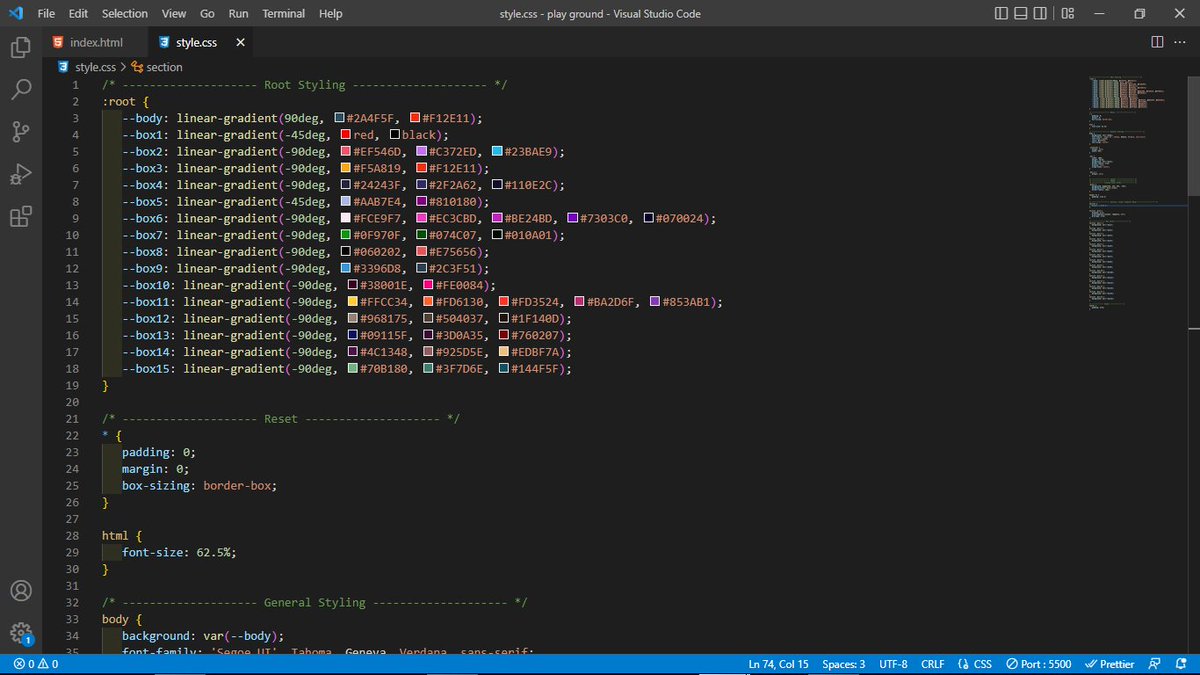
Task: Open the feedback icon in status bar
Action: tap(1155, 663)
